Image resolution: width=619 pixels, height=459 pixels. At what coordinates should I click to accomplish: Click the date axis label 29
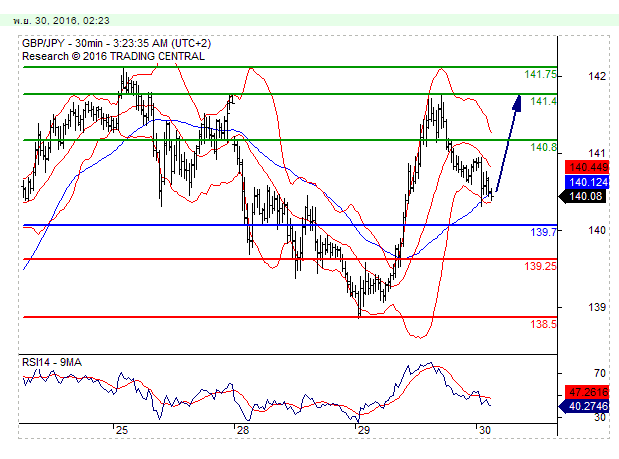tap(364, 430)
